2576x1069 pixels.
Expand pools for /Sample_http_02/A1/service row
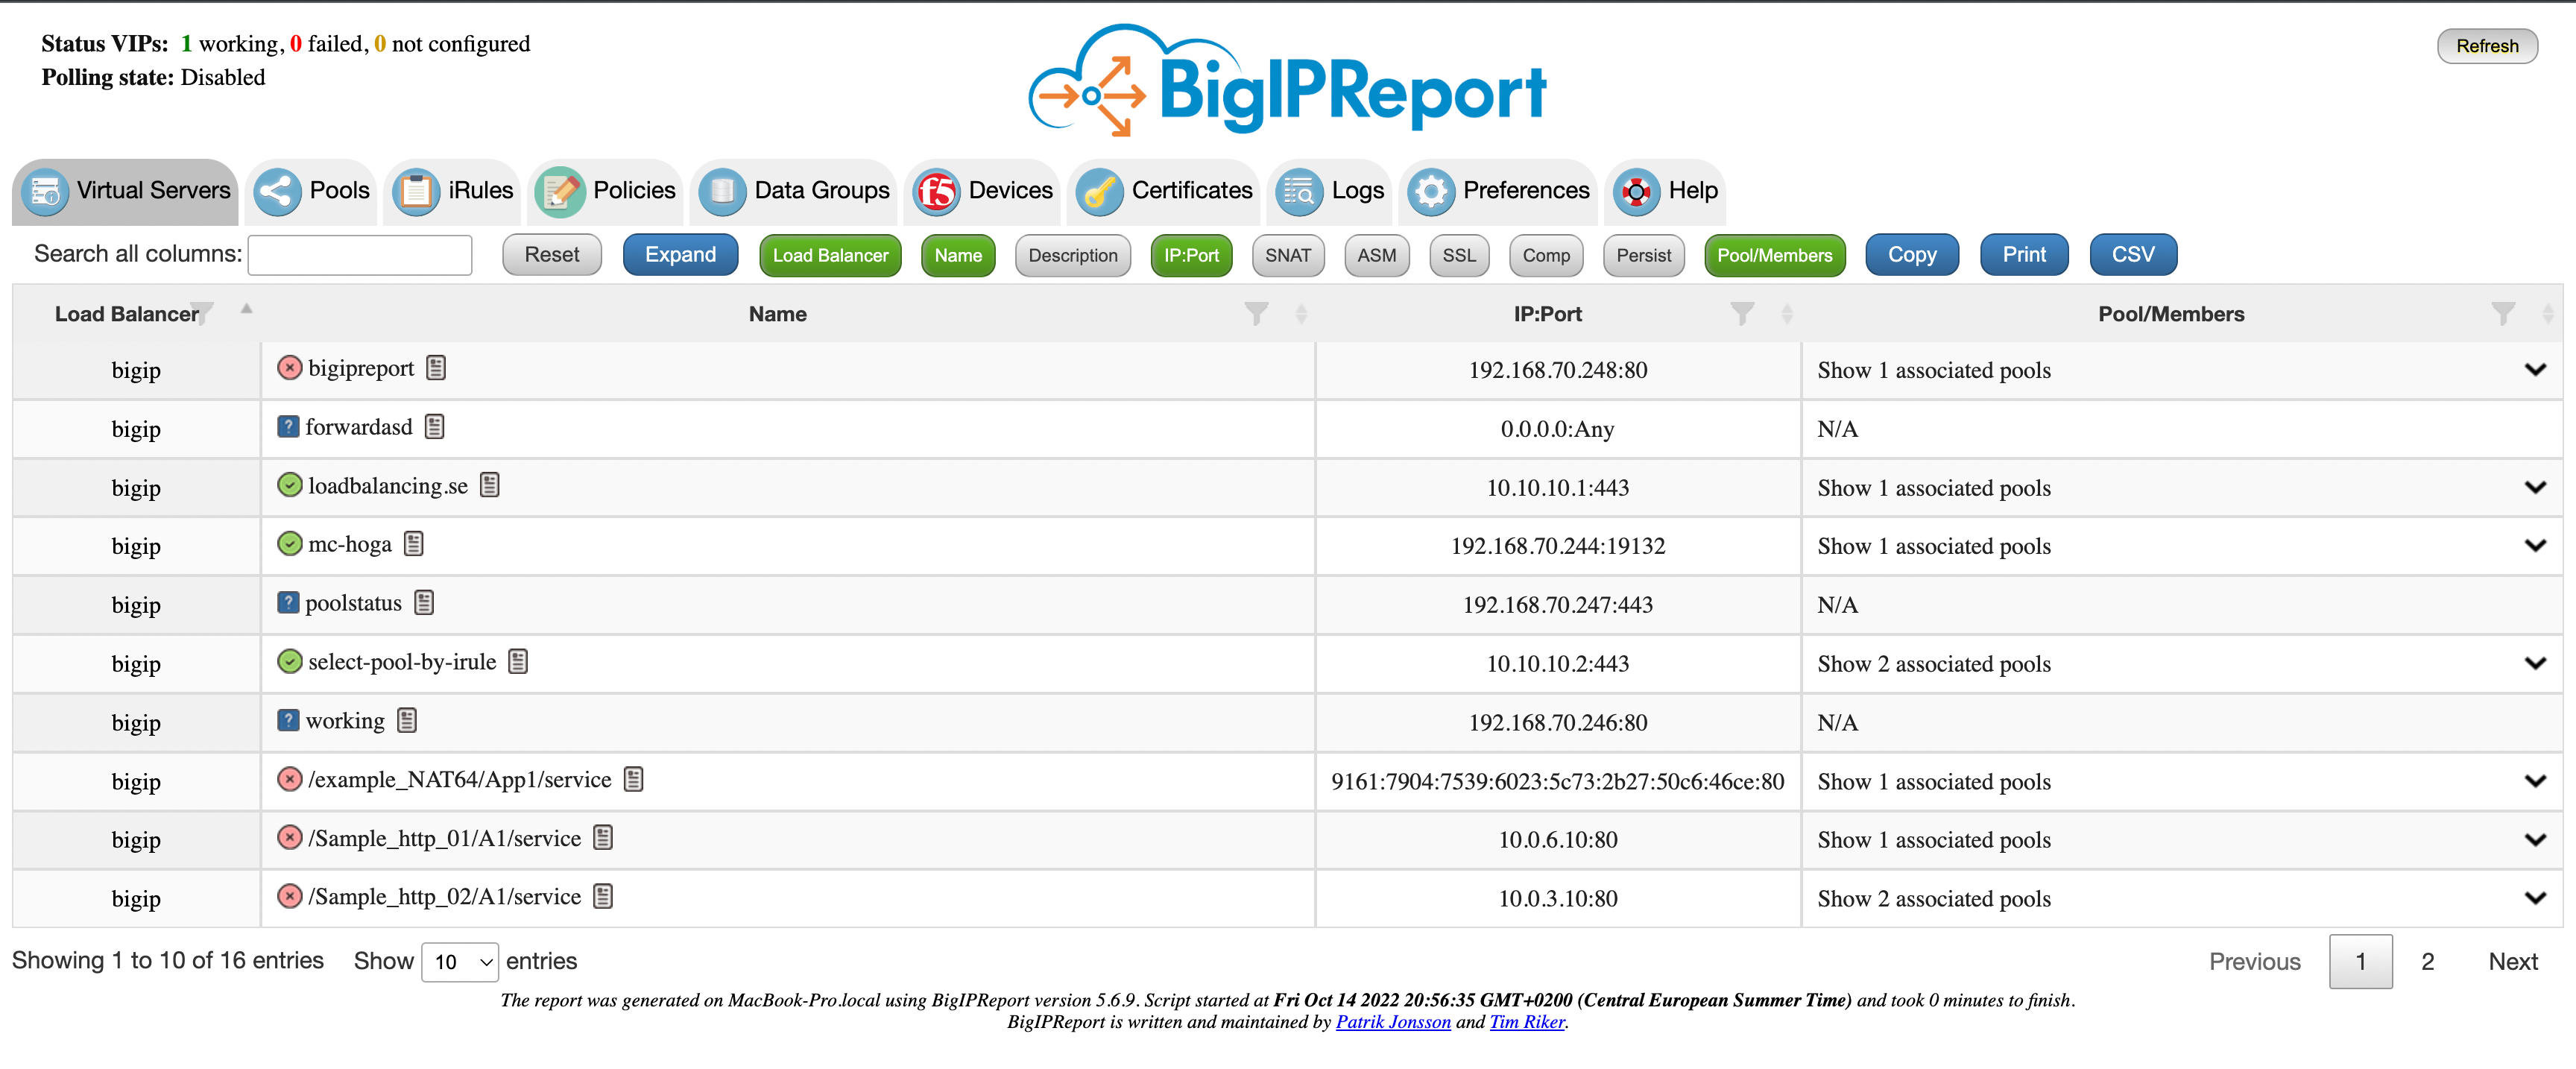[2534, 898]
